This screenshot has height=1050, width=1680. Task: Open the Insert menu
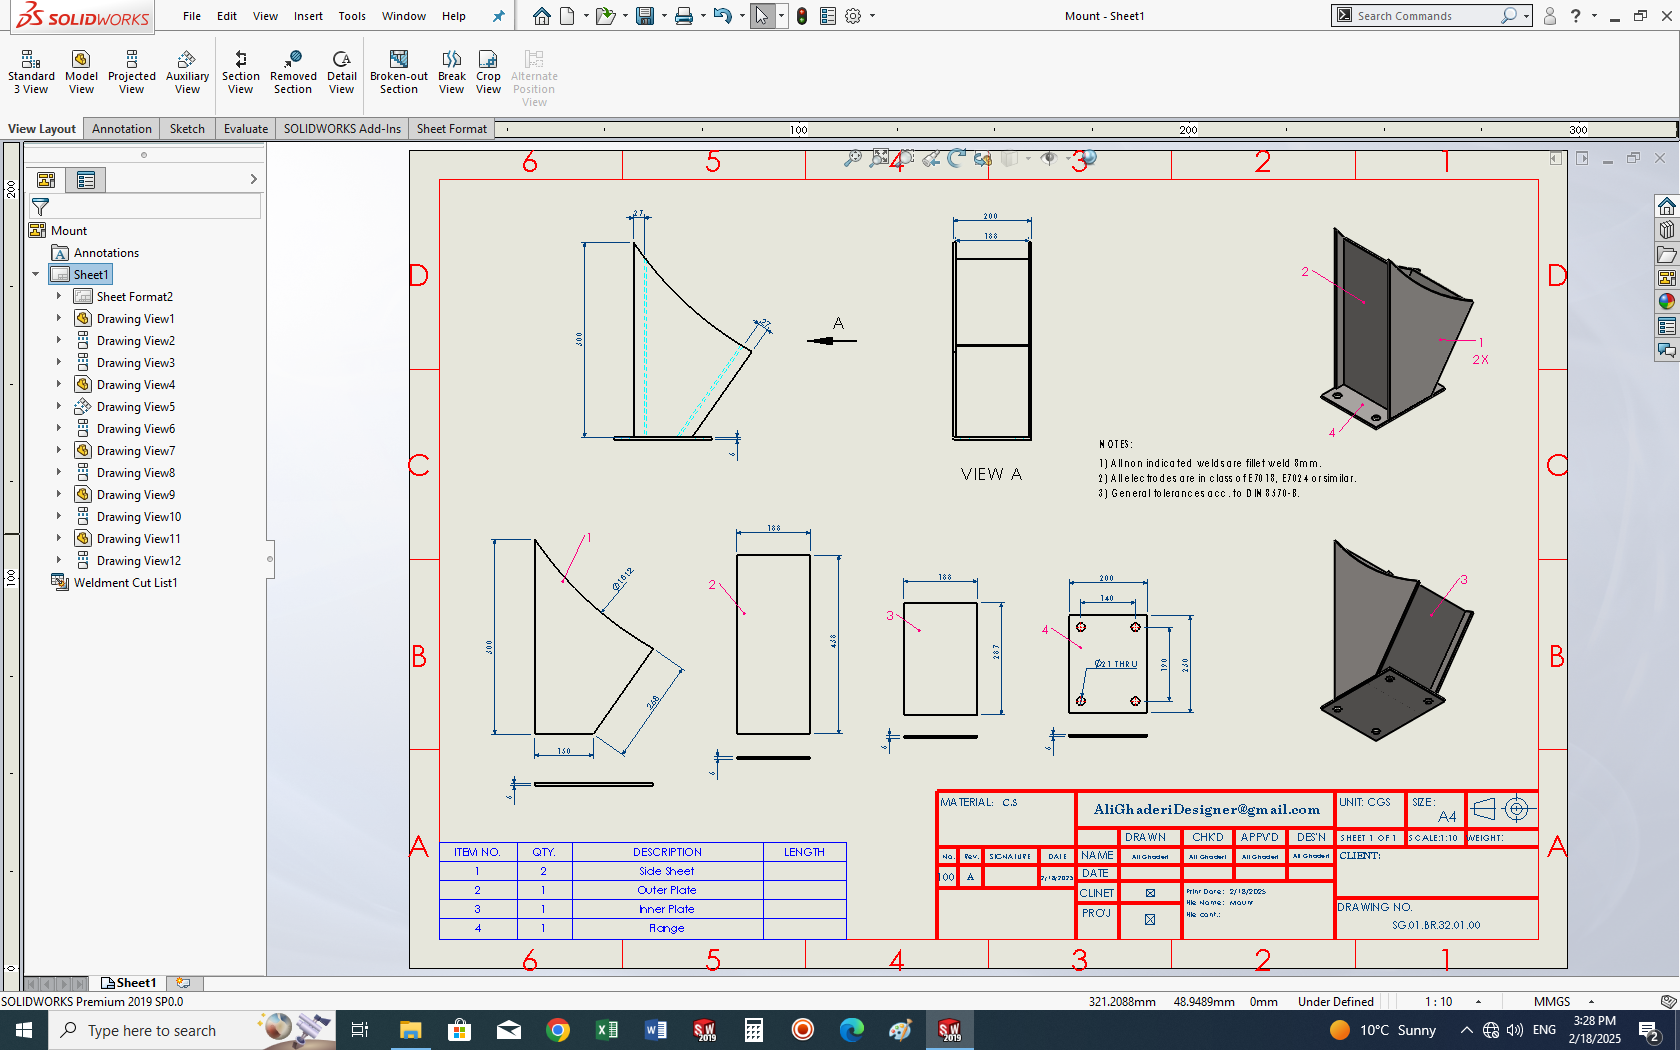click(x=308, y=16)
